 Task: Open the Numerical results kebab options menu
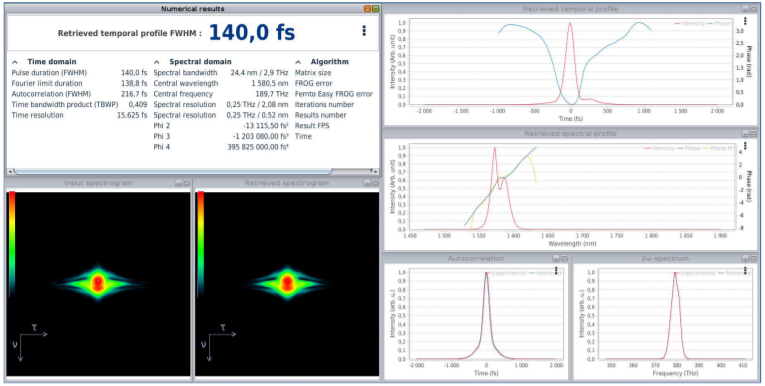pyautogui.click(x=364, y=31)
